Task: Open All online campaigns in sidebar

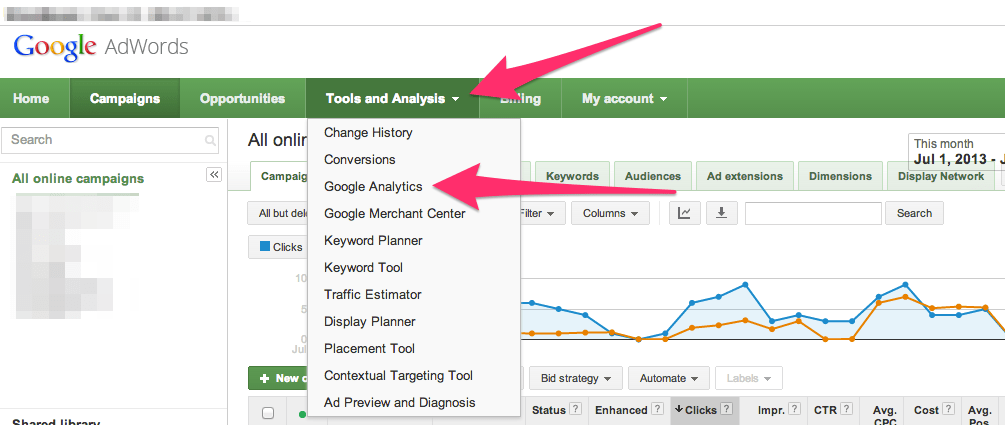Action: [x=78, y=179]
